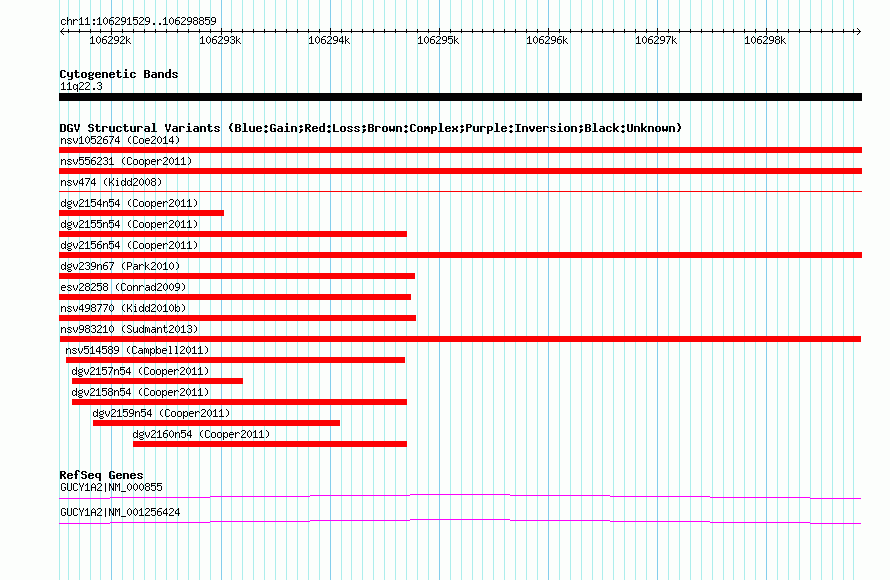Open the dgv239n67 (Park2010) variant label

120,266
